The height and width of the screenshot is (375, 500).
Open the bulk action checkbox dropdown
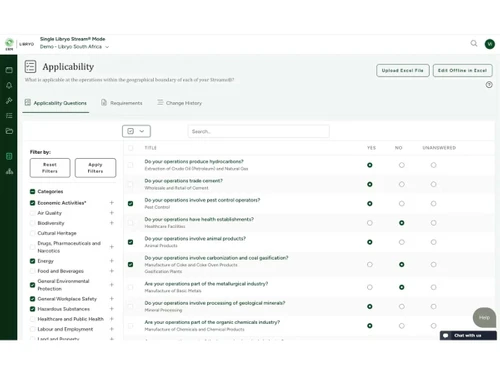[x=136, y=131]
